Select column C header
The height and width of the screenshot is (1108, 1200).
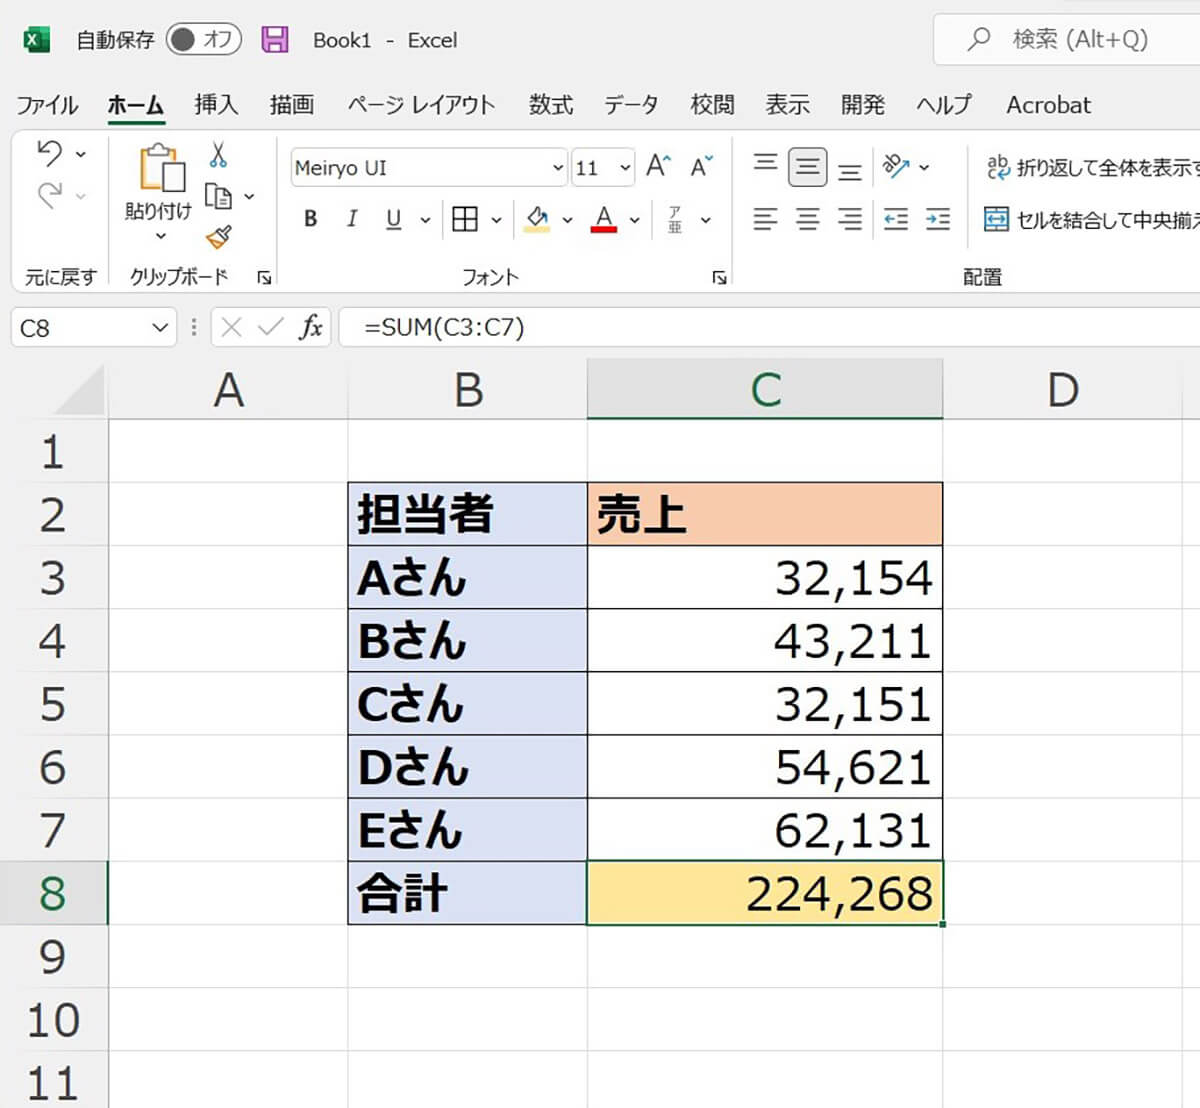click(x=765, y=389)
